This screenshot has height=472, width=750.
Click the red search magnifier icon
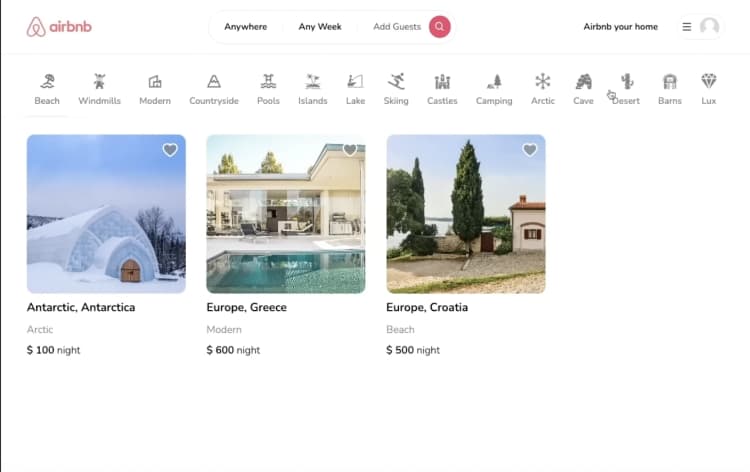(439, 27)
